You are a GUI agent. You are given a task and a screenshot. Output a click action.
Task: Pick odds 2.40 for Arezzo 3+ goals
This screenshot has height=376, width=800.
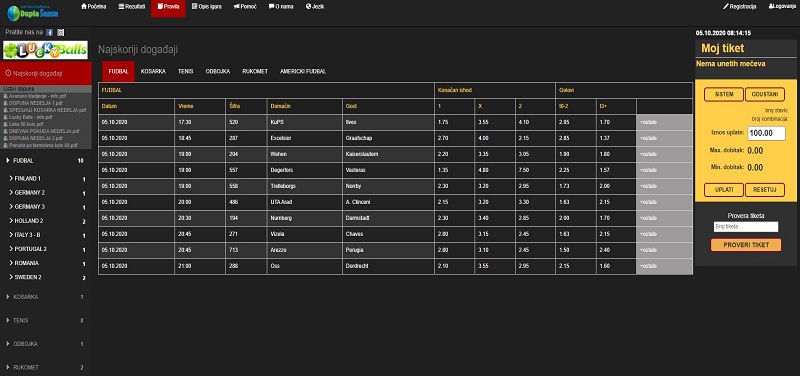[x=616, y=250]
